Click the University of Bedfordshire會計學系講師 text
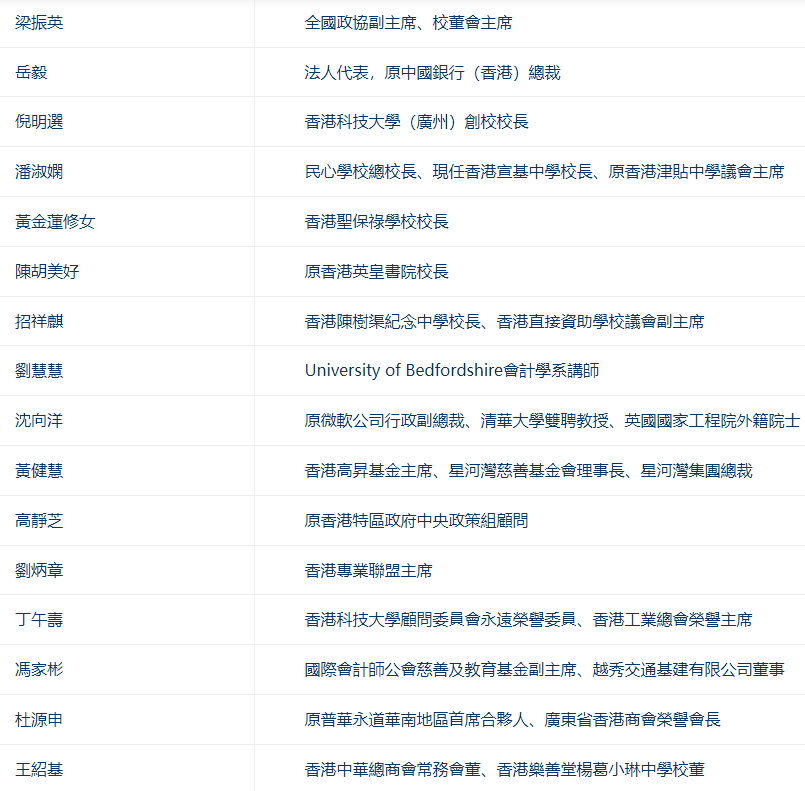805x791 pixels. click(x=452, y=371)
